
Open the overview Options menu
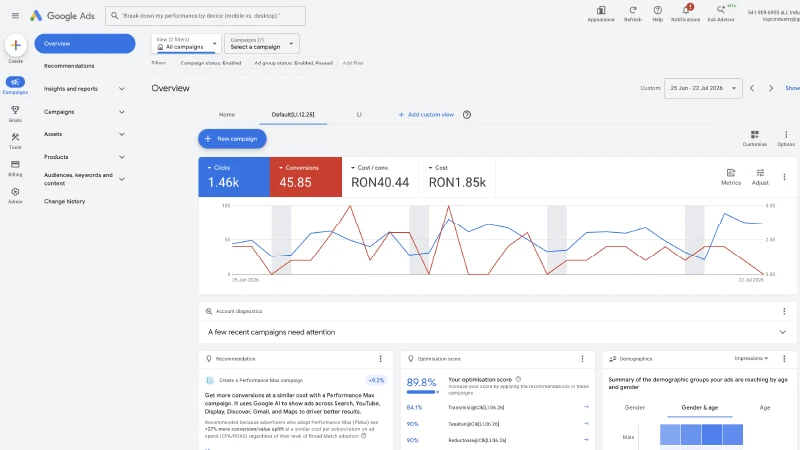click(x=786, y=138)
